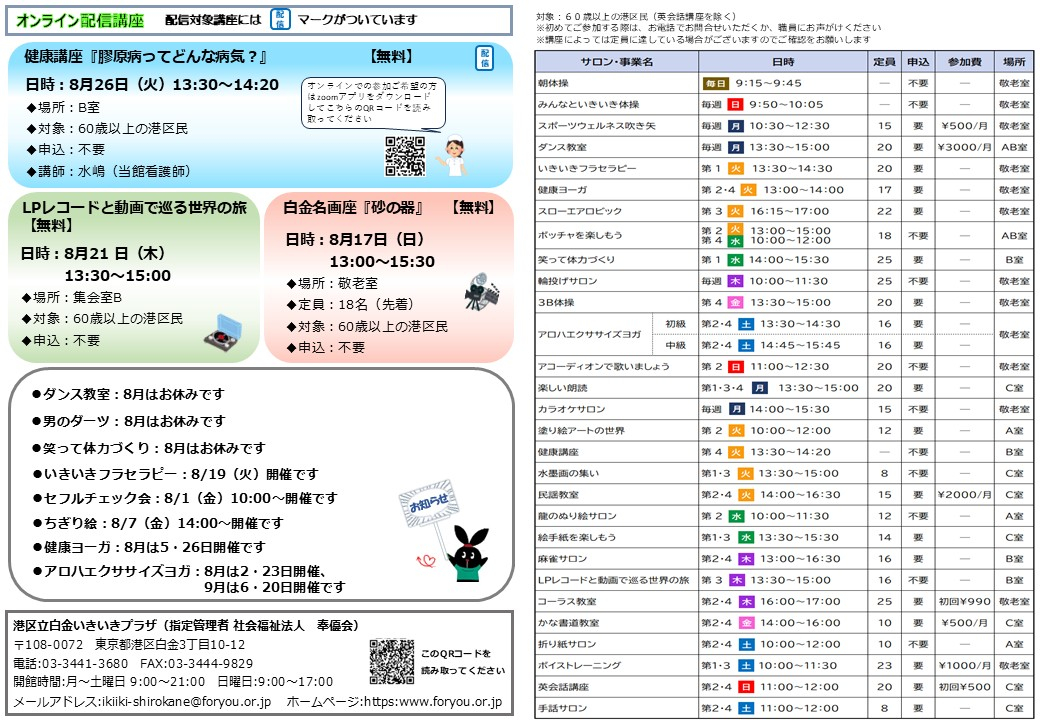This screenshot has height=720, width=1040.
Task: Click the black rabbit mascot
Action: point(469,554)
